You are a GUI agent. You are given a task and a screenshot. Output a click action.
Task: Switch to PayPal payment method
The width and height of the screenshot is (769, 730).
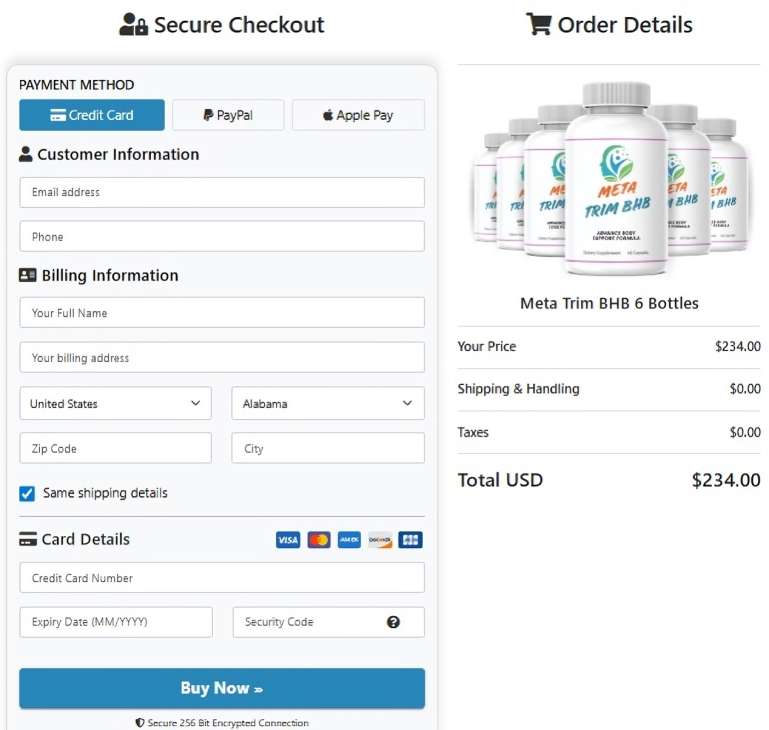[x=228, y=115]
